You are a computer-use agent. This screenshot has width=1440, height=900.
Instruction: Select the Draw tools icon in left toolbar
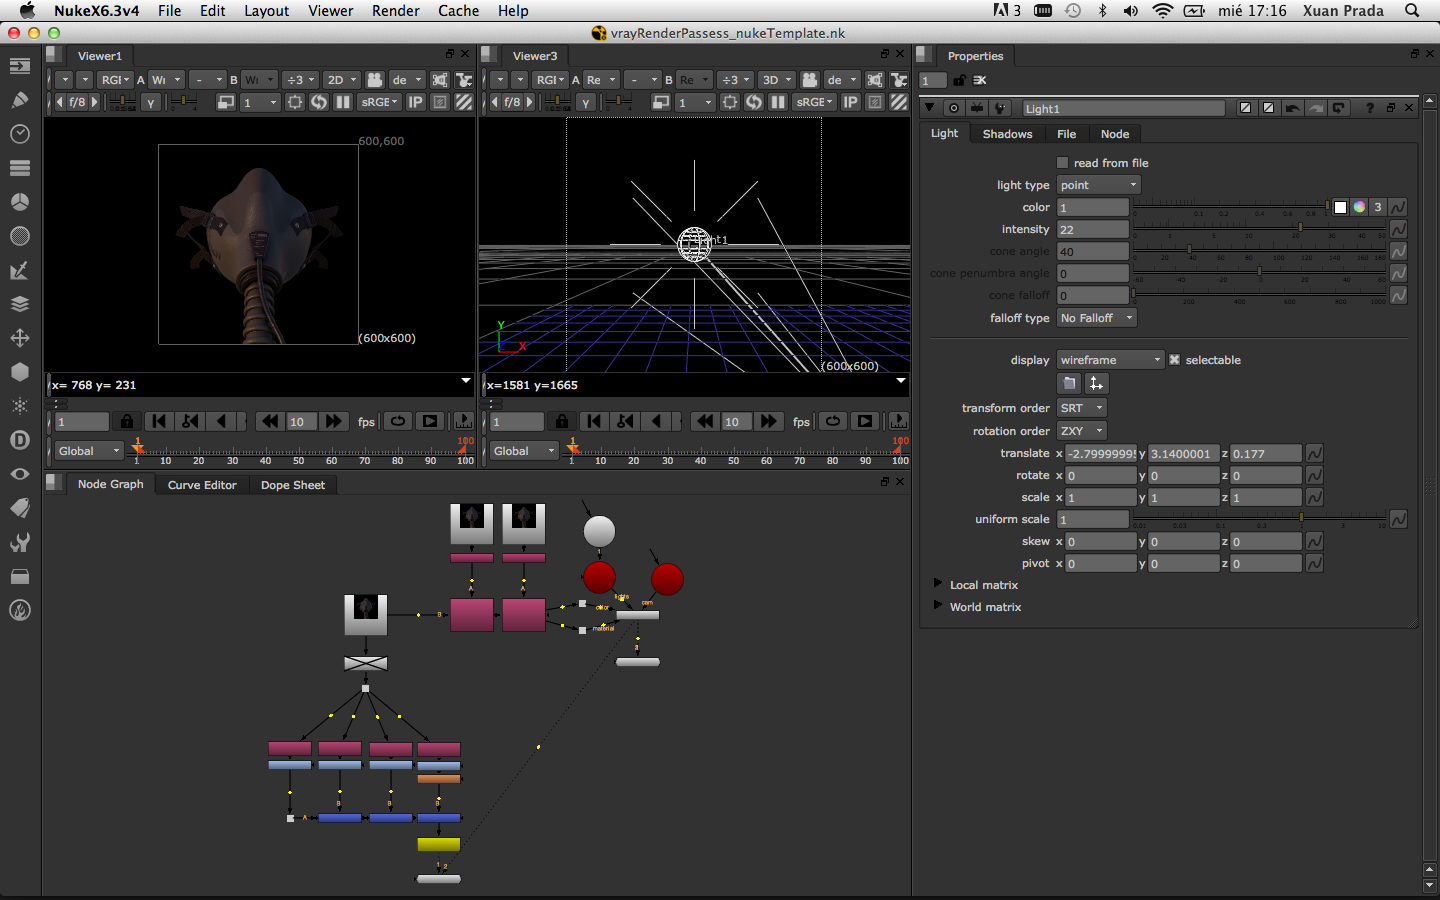(x=19, y=100)
